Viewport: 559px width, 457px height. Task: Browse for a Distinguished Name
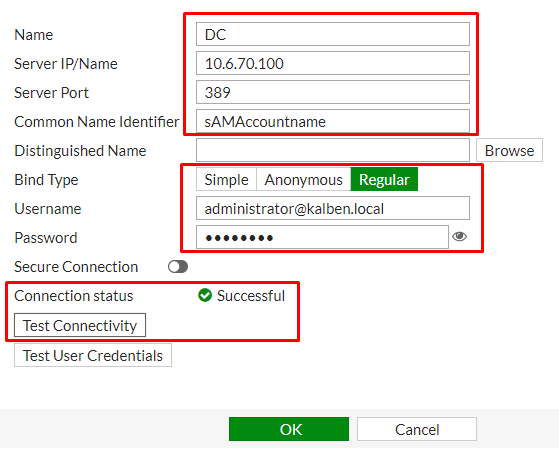click(509, 150)
